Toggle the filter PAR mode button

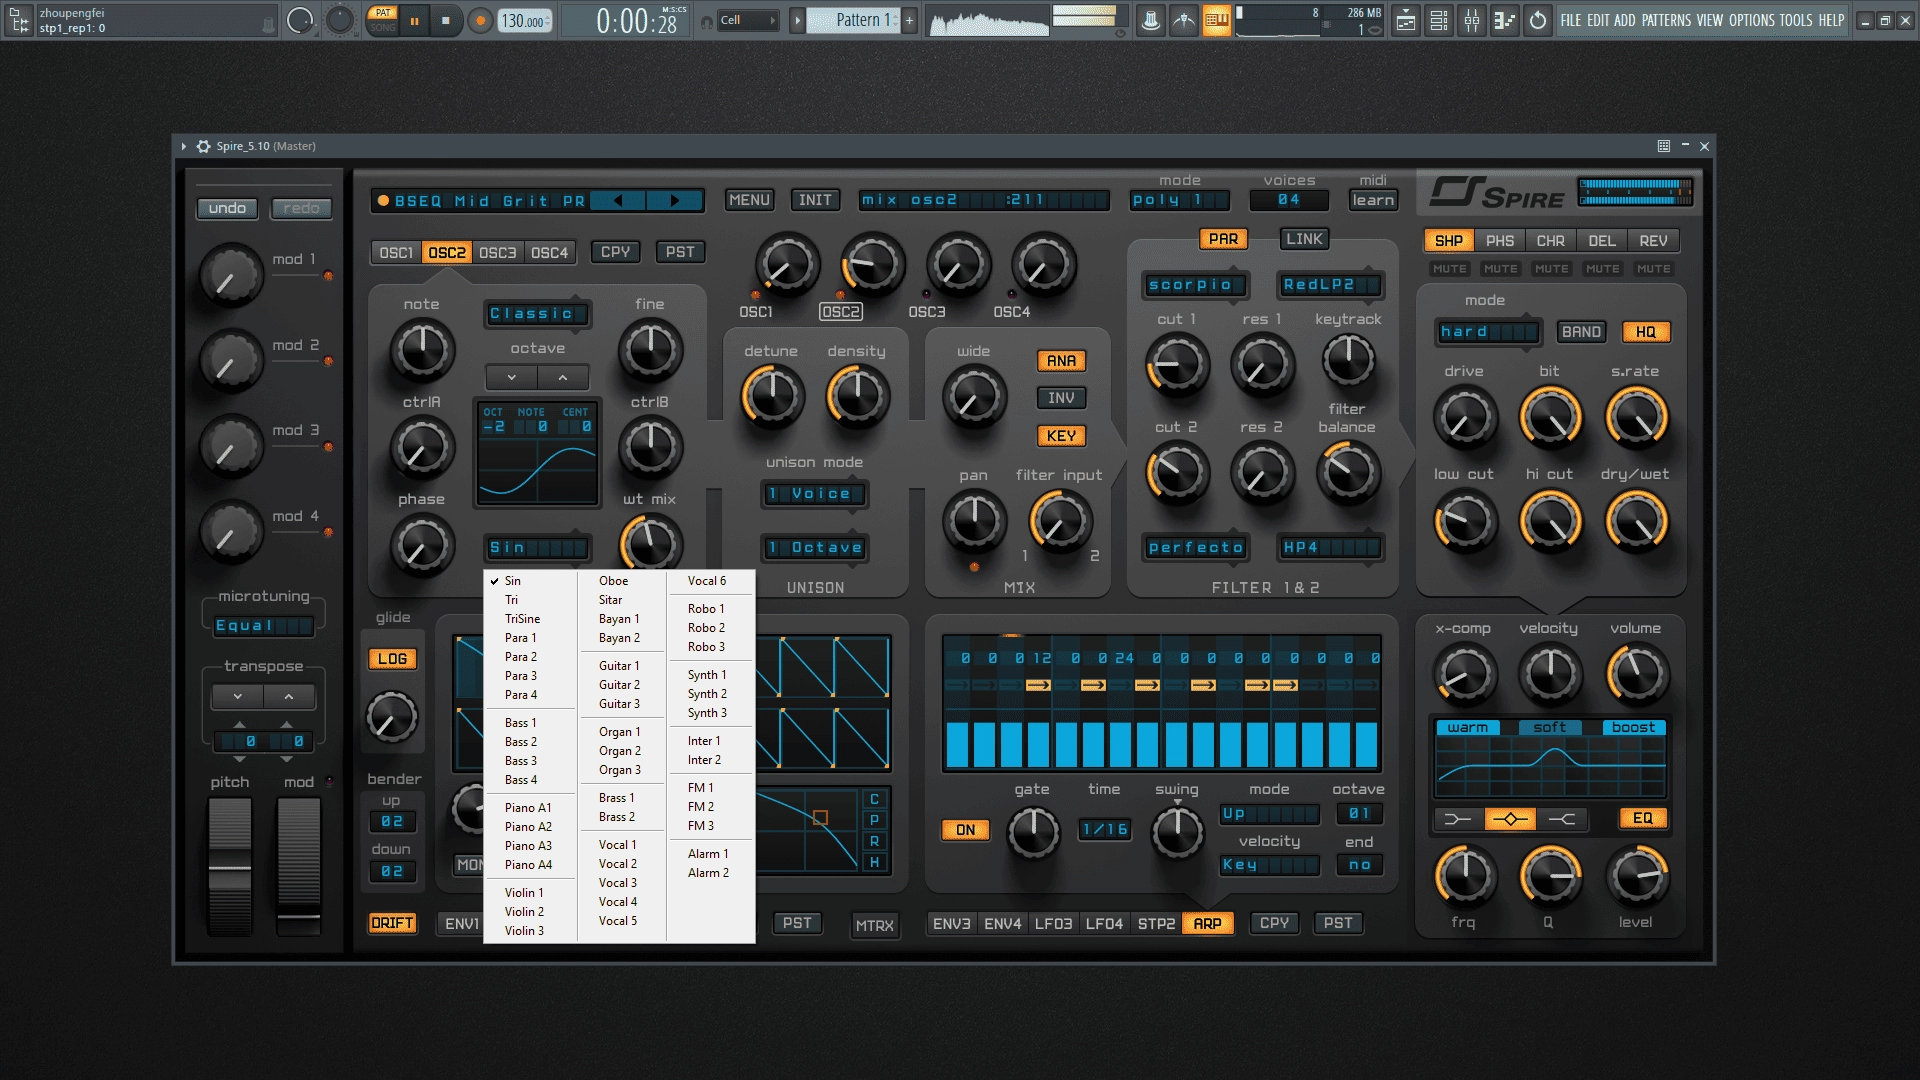[1223, 239]
